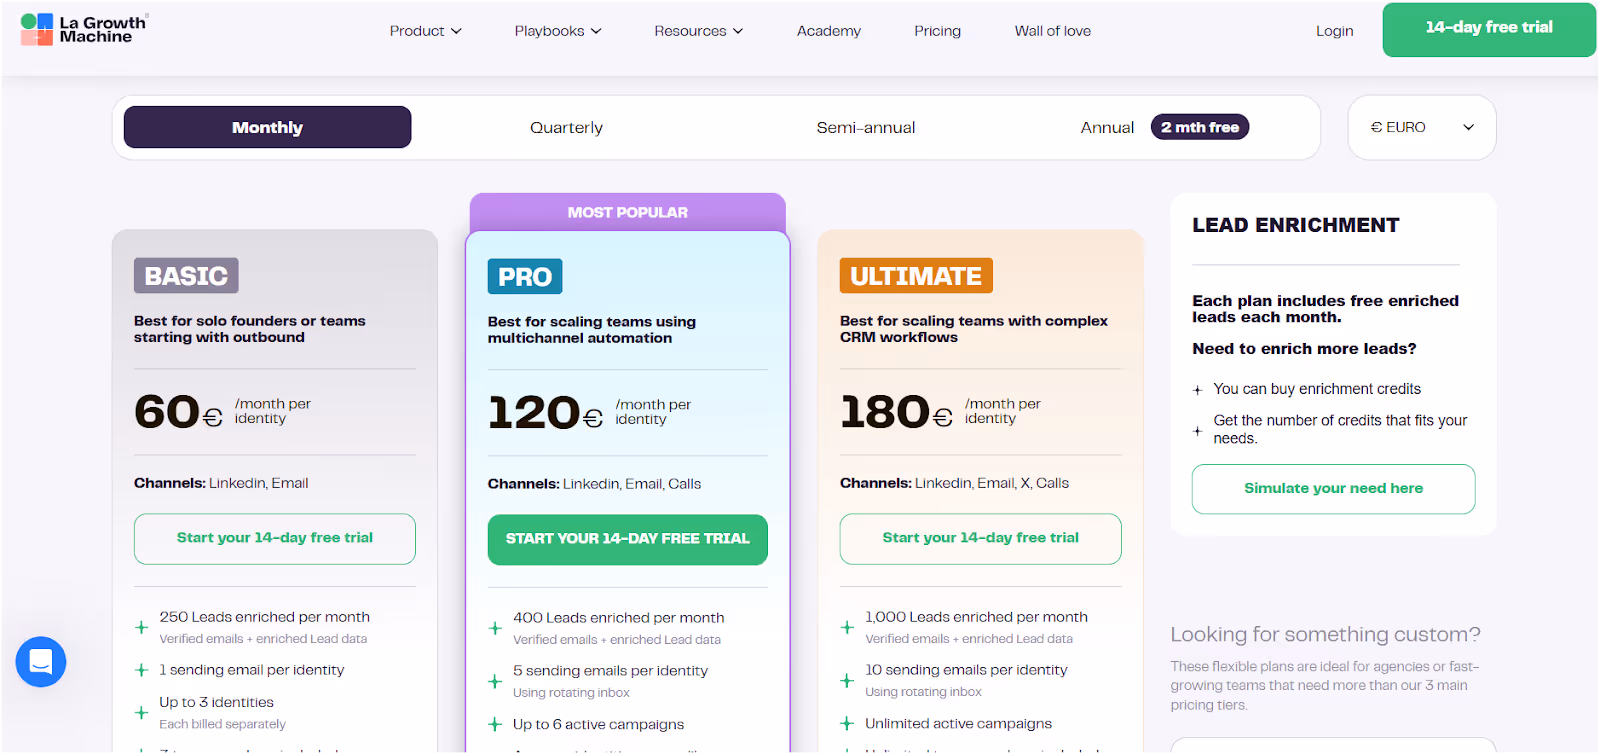Click the 60€ price
The width and height of the screenshot is (1600, 754).
(178, 412)
